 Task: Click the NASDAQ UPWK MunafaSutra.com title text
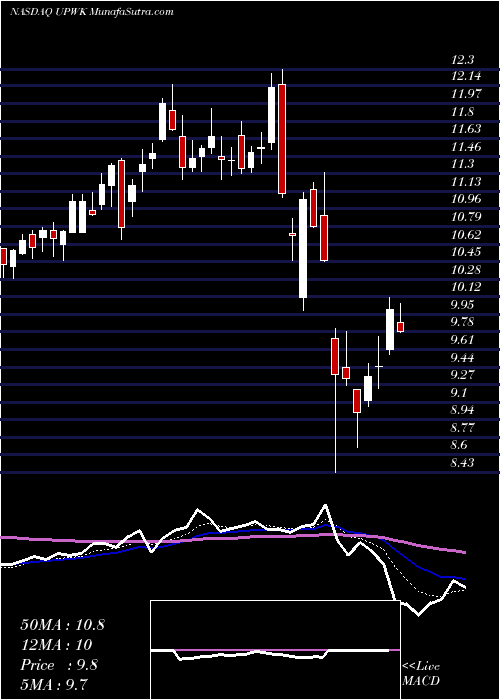coord(92,12)
